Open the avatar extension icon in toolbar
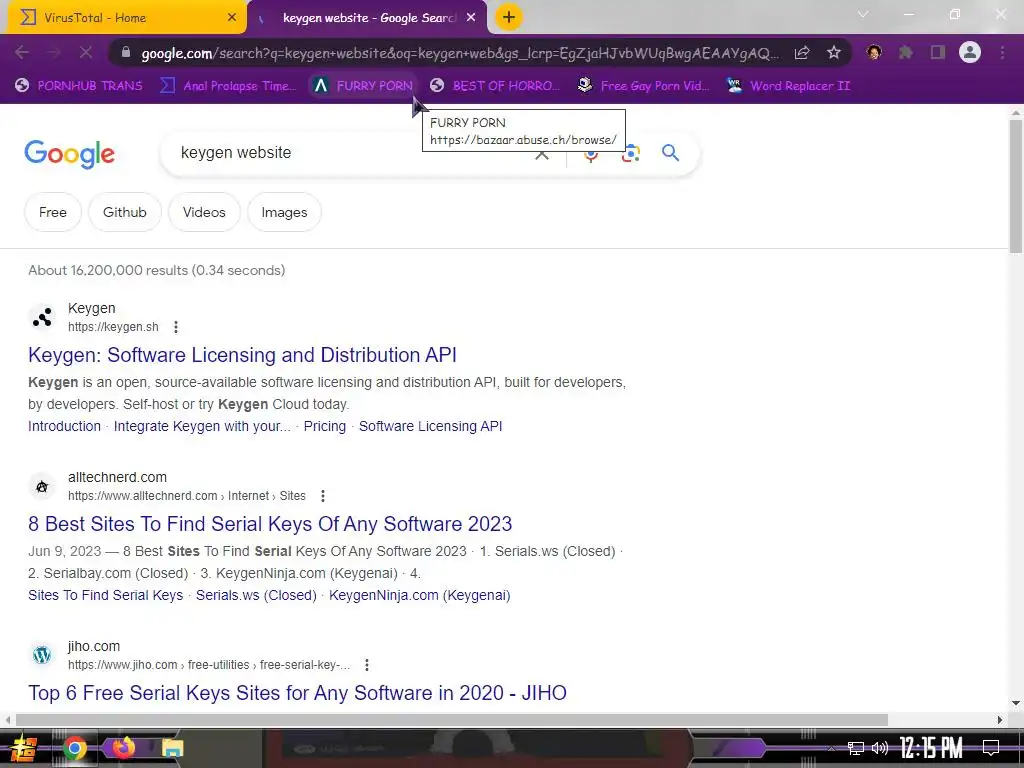 click(x=874, y=52)
